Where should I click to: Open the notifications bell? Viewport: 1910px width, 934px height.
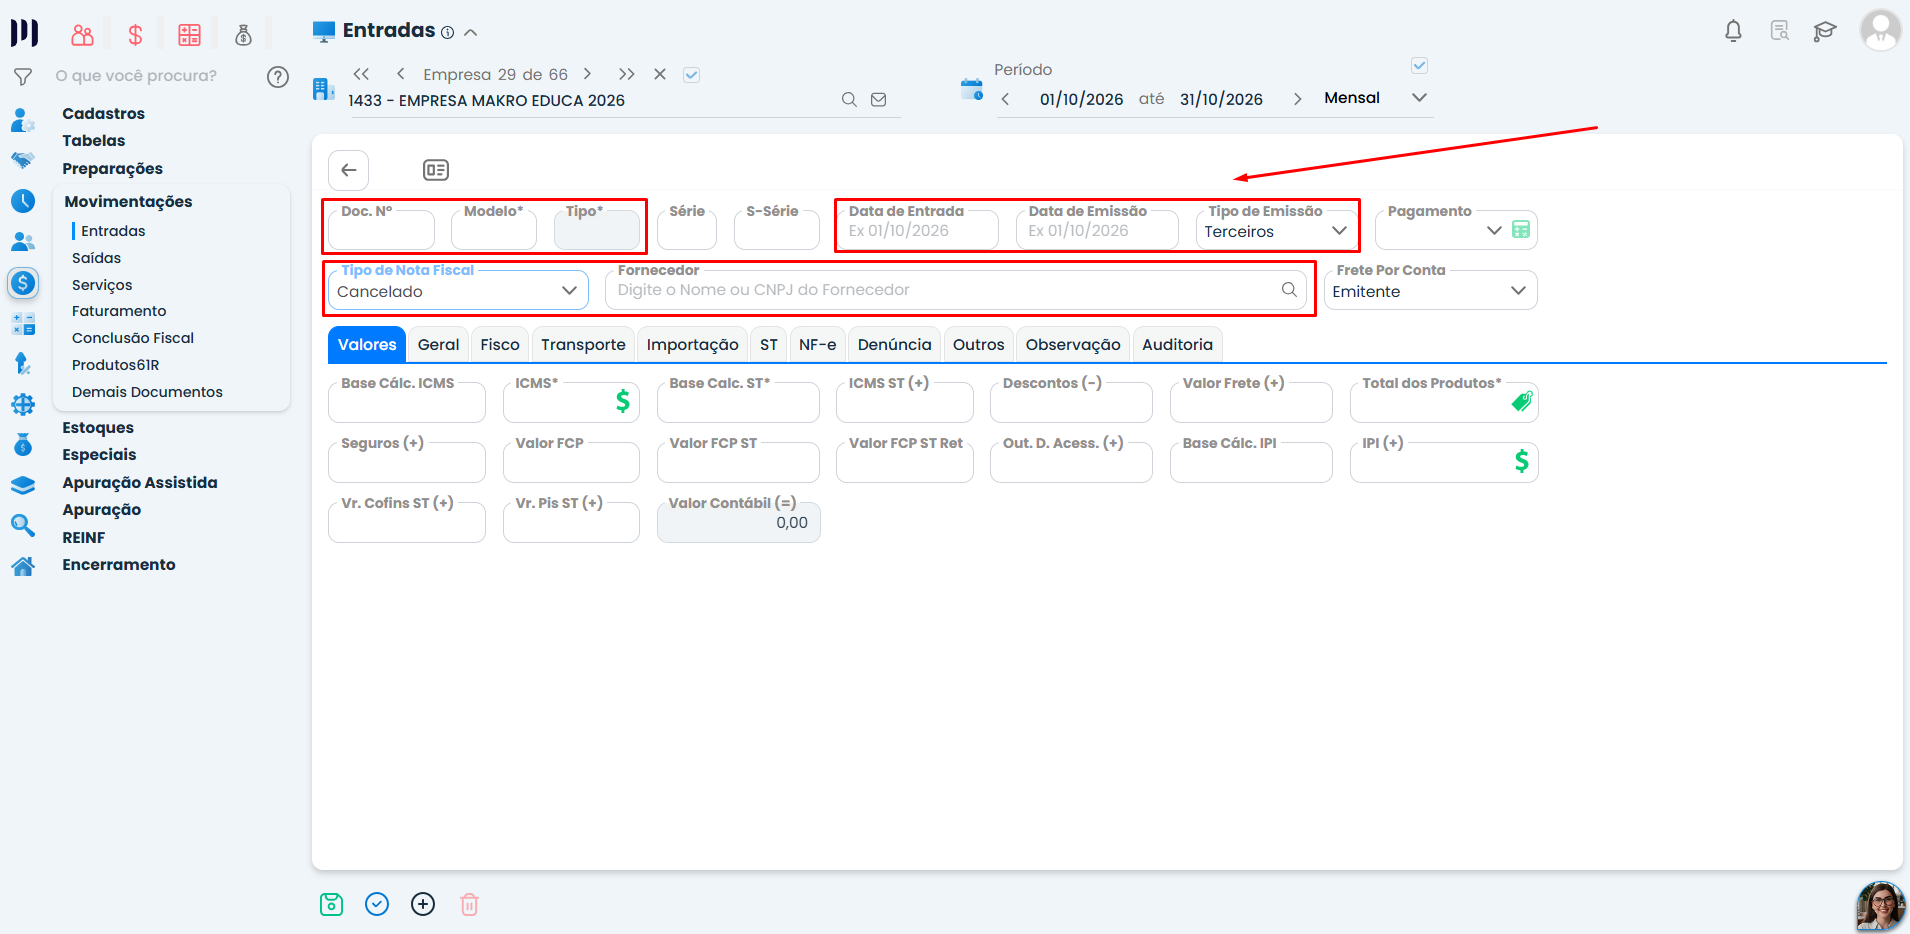tap(1733, 31)
